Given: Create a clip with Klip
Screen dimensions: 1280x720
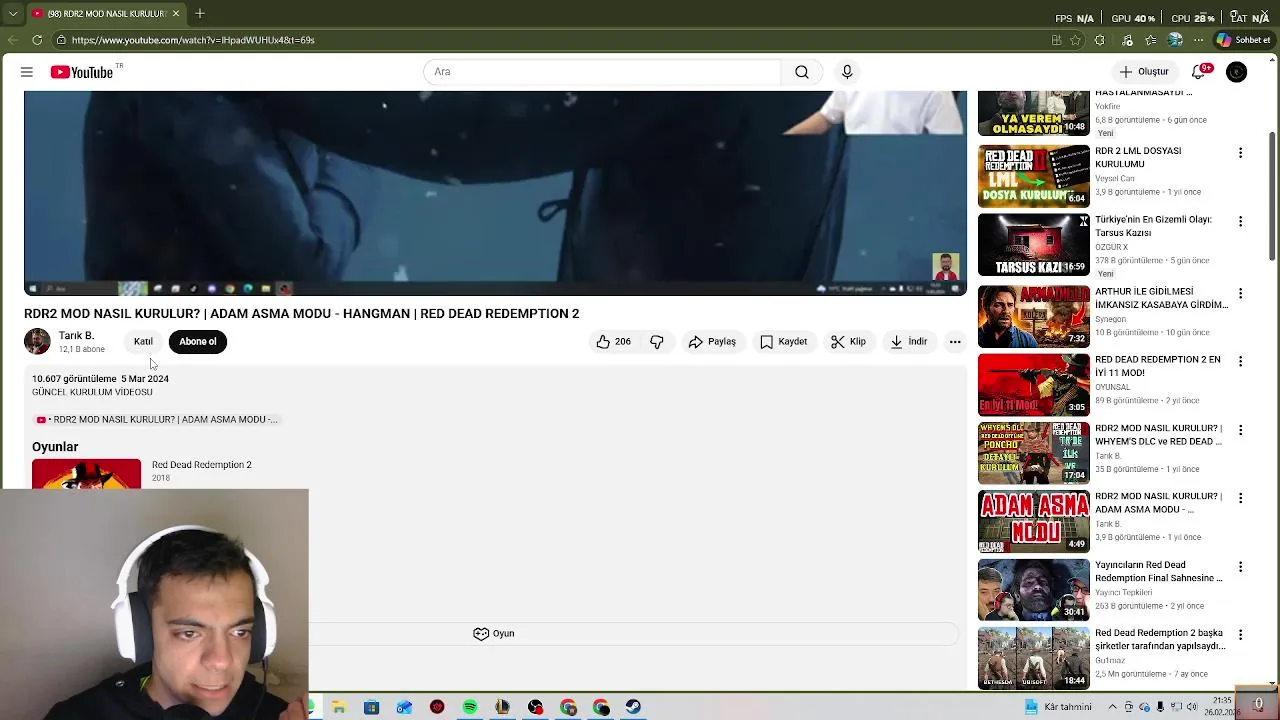Looking at the screenshot, I should click(848, 342).
